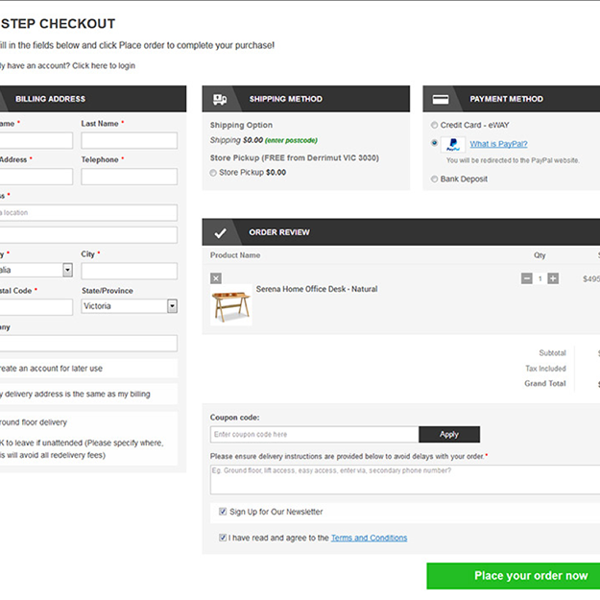Expand the Country dropdown list
600x600 pixels.
click(x=67, y=270)
